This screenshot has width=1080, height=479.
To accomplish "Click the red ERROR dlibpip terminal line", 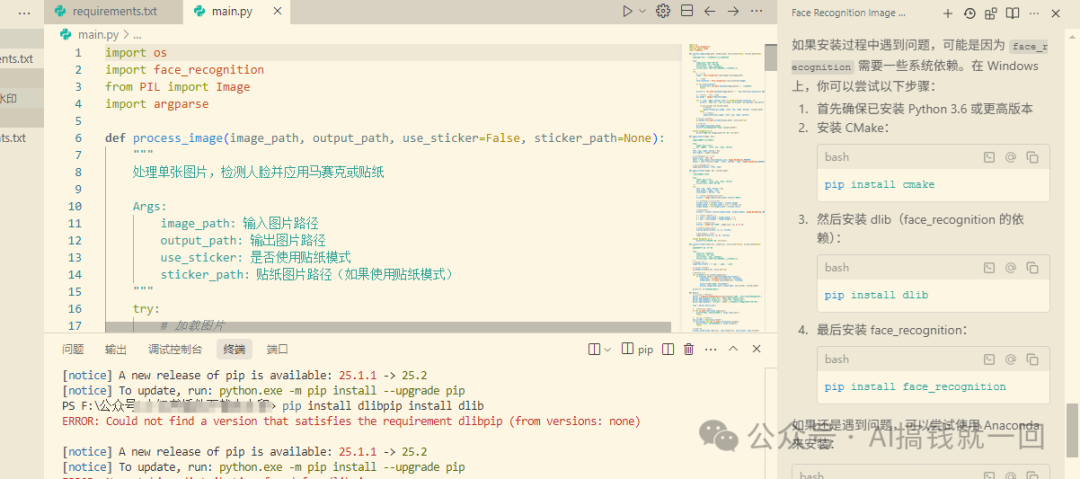I will click(x=351, y=420).
